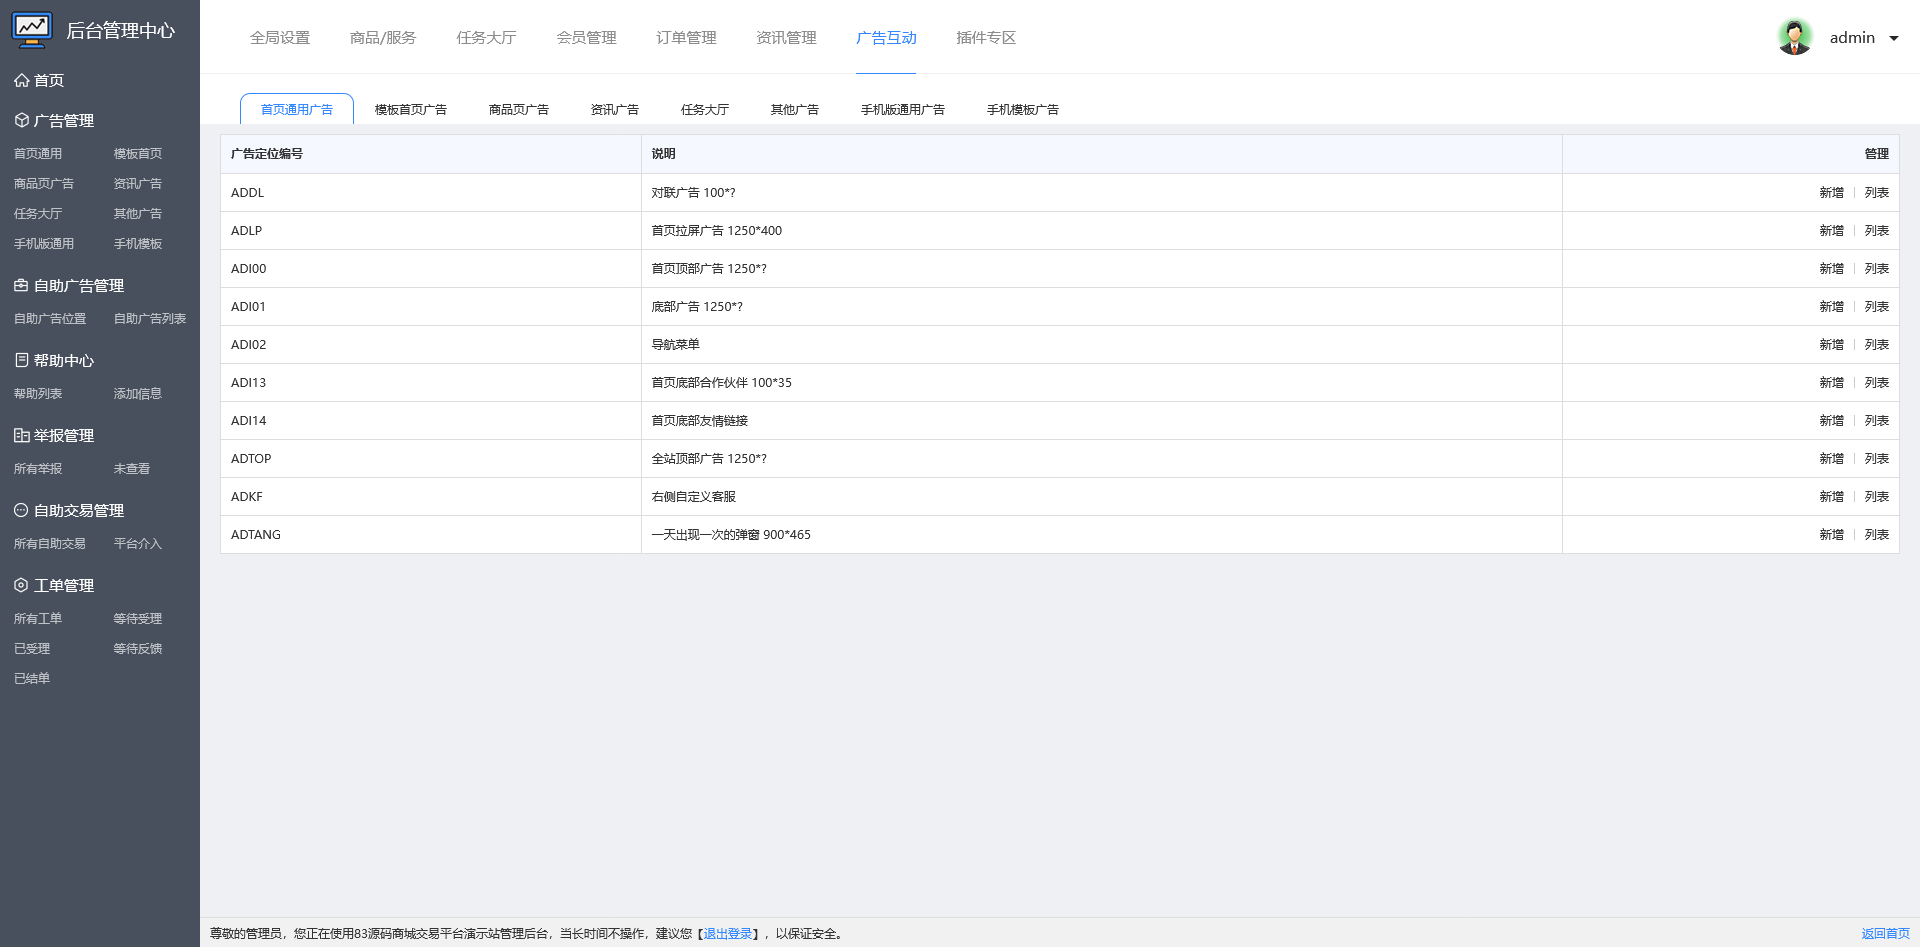Open 自助广告位置 in the sidebar

[x=50, y=319]
